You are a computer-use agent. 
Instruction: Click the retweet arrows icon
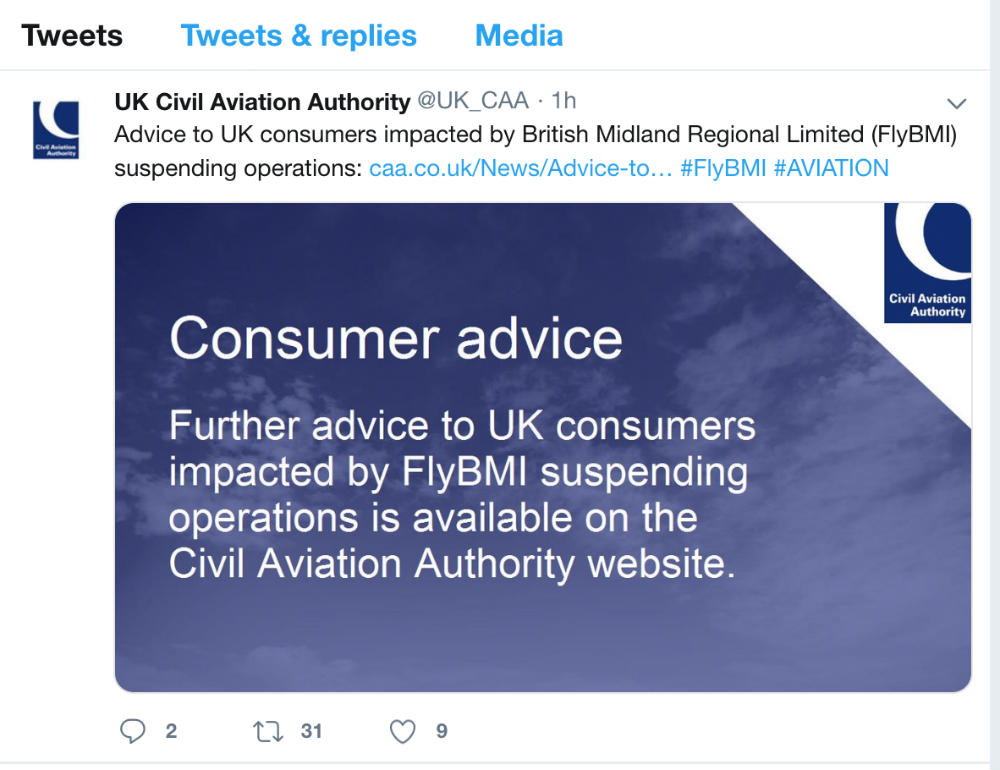coord(266,731)
